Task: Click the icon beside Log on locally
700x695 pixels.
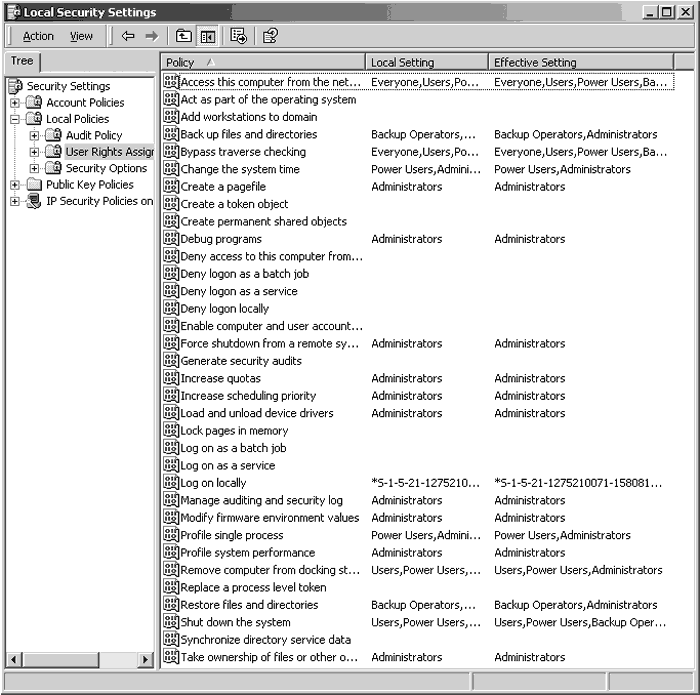Action: coord(171,483)
